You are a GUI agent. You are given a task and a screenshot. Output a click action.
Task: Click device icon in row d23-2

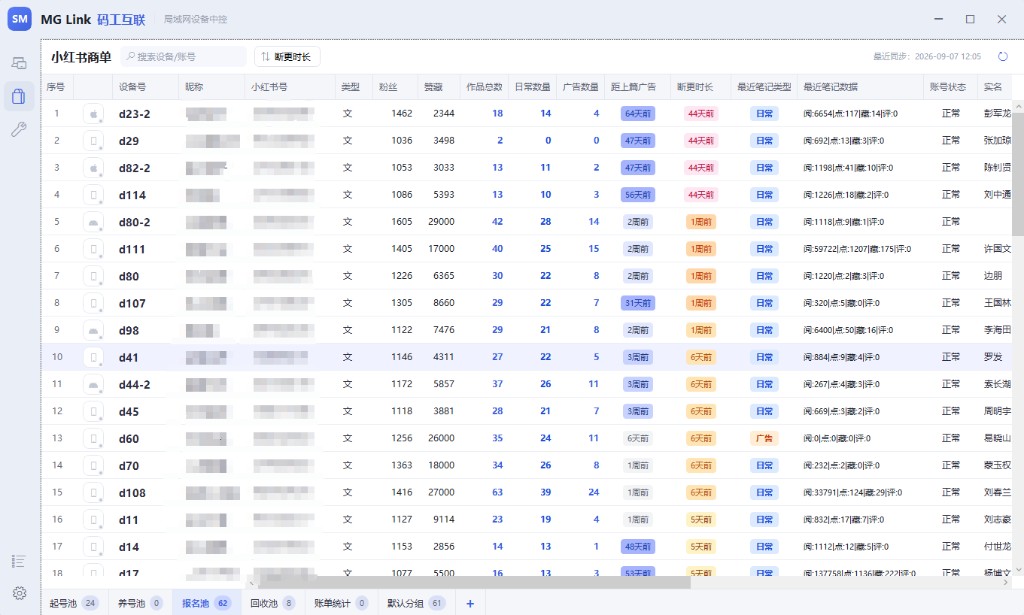click(93, 114)
